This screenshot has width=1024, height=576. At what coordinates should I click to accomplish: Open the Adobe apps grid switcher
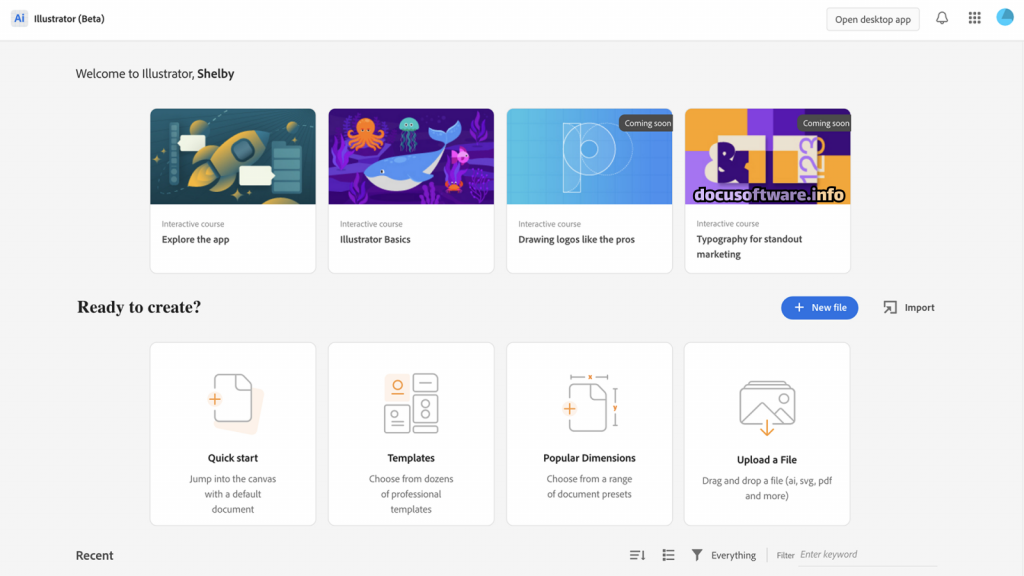point(974,19)
